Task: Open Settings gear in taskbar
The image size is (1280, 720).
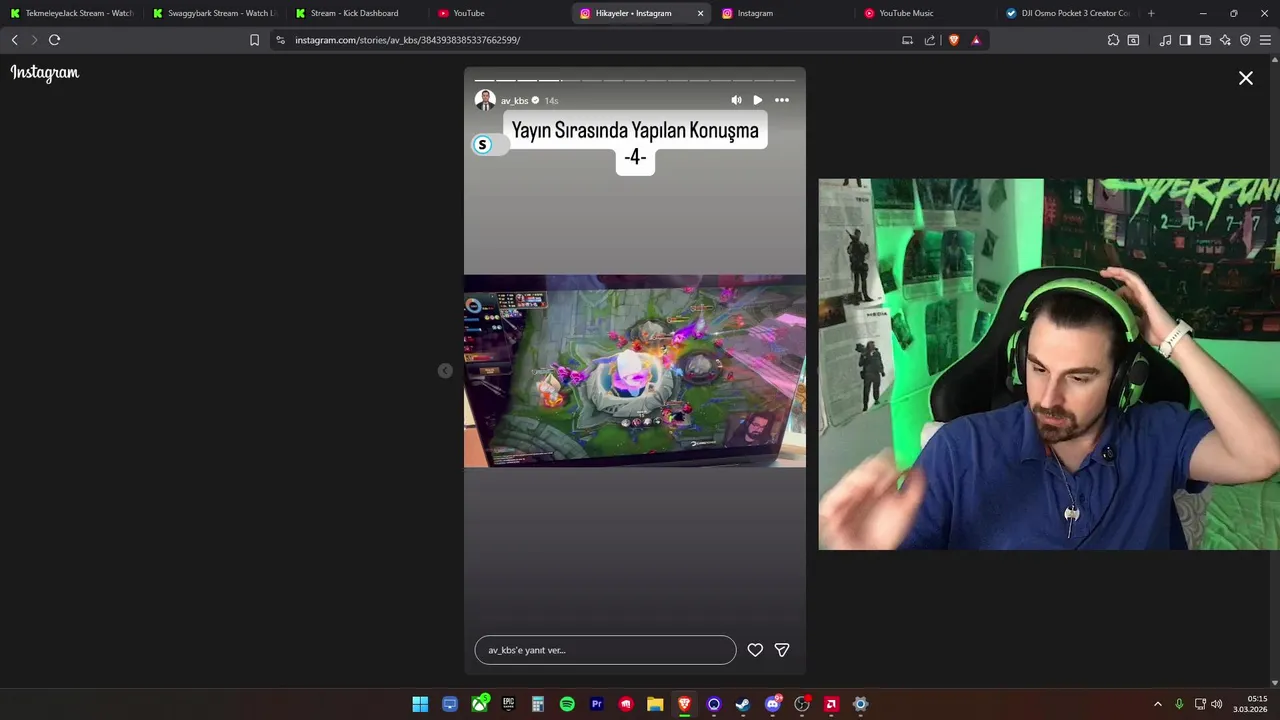Action: tap(860, 704)
